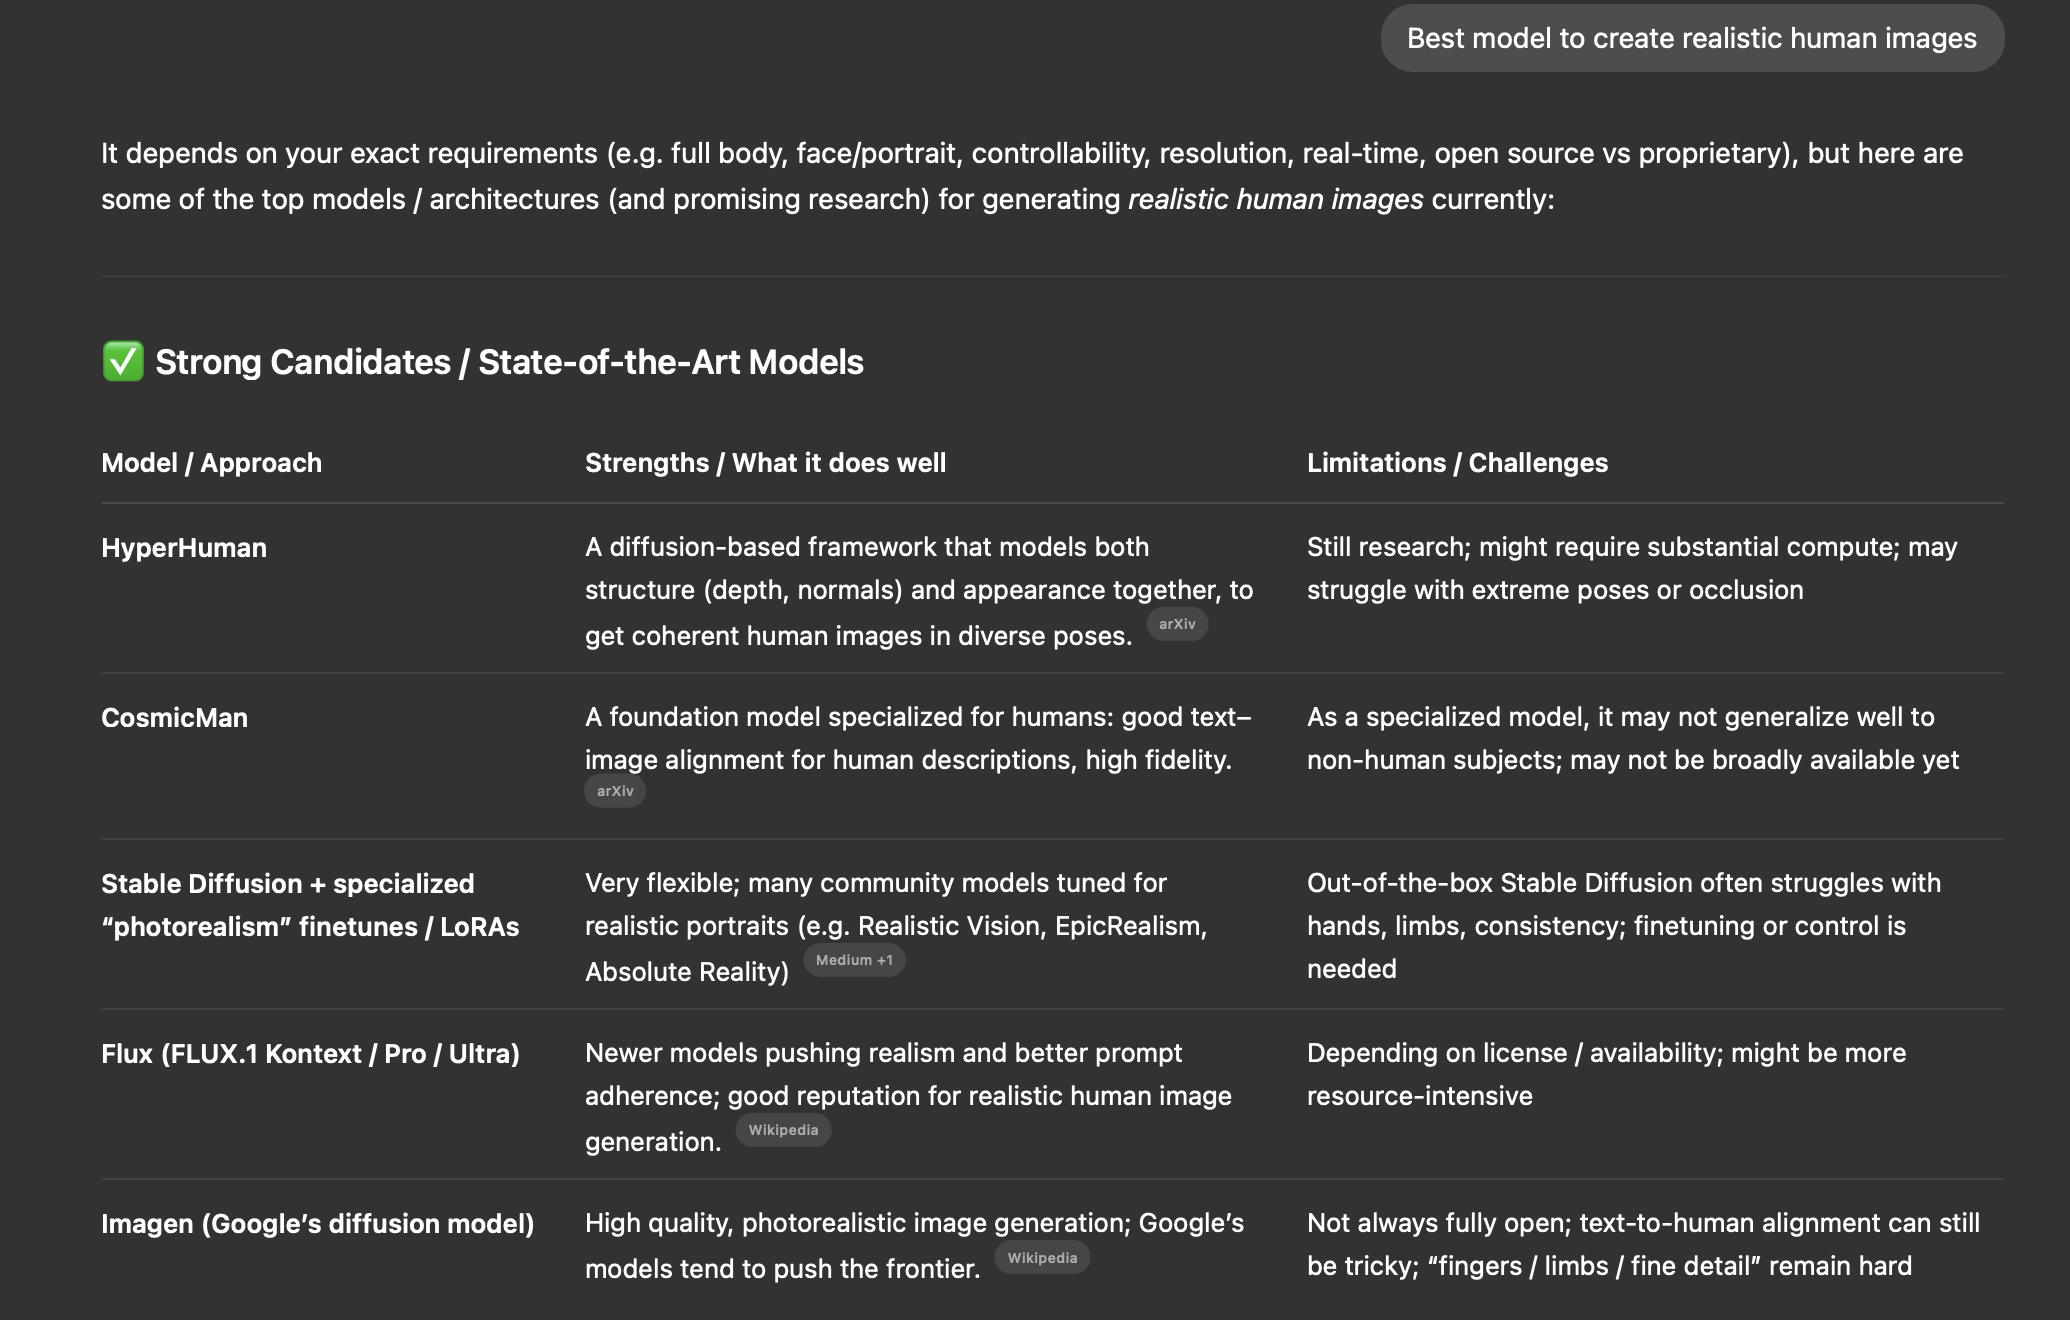Click the user prompt bubble about realistic human images
2070x1320 pixels.
pos(1691,39)
